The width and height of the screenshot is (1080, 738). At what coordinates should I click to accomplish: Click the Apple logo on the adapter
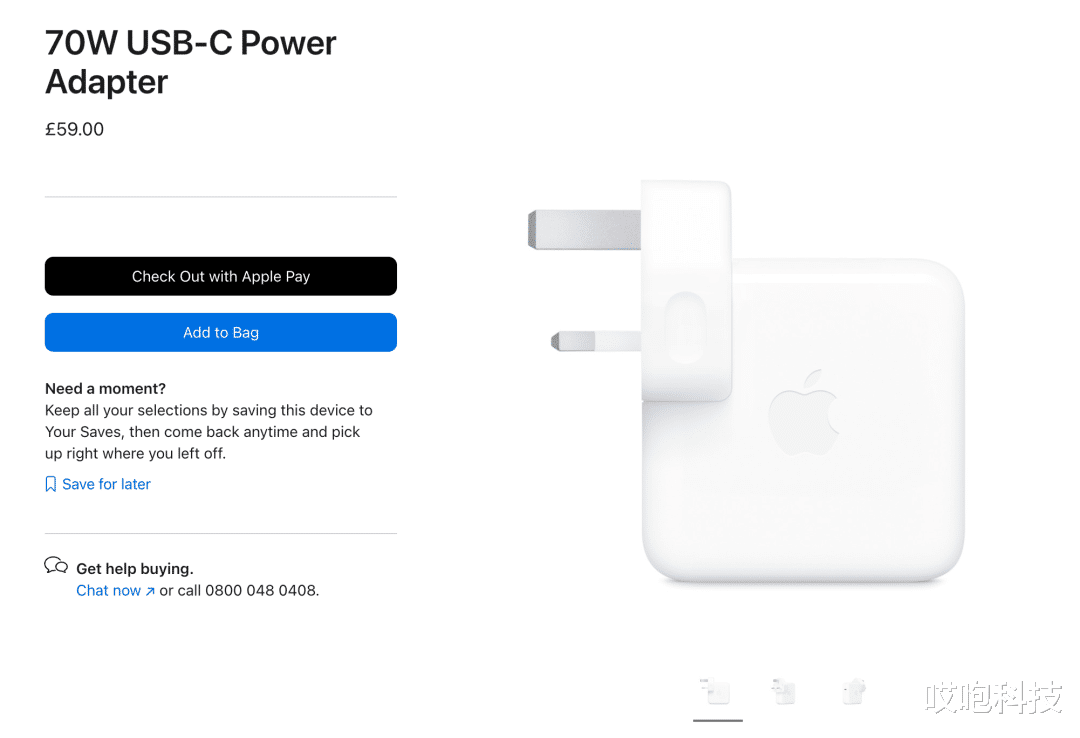point(804,412)
